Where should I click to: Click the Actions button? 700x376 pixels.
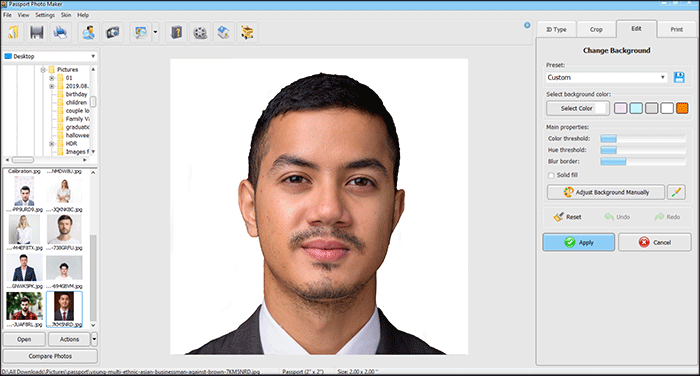[69, 339]
